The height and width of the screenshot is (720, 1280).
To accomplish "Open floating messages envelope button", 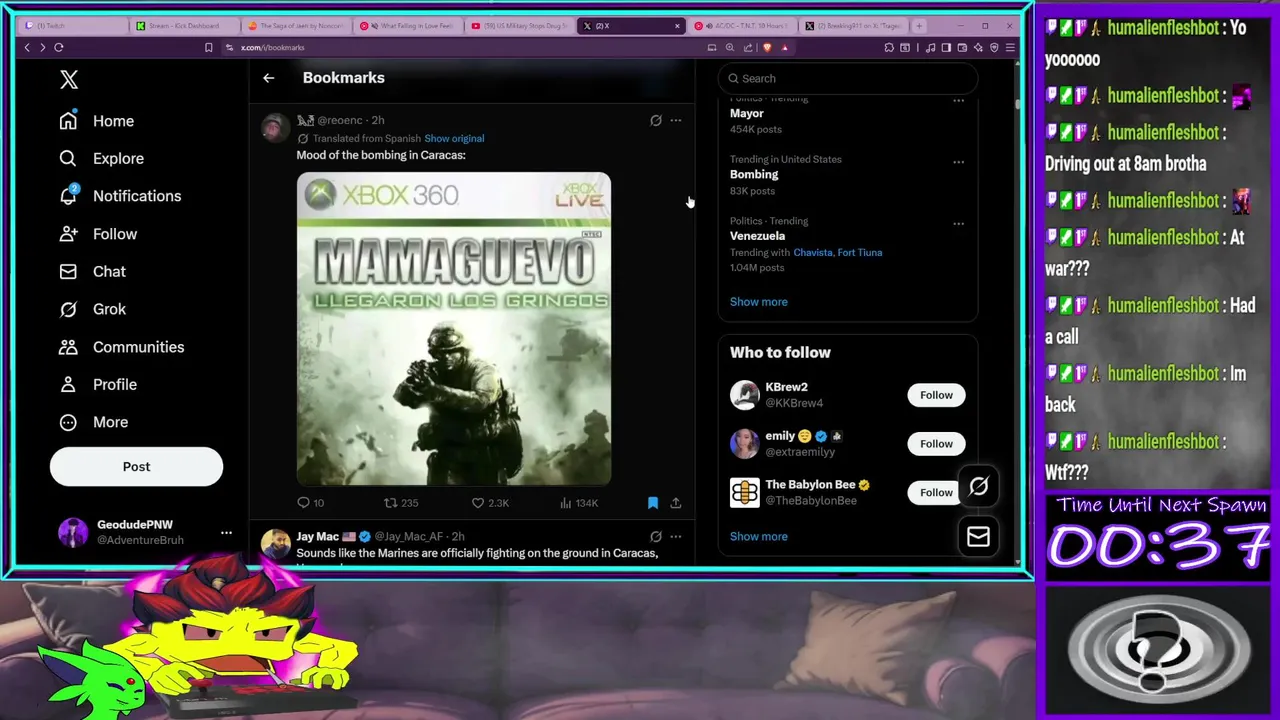I will (978, 537).
